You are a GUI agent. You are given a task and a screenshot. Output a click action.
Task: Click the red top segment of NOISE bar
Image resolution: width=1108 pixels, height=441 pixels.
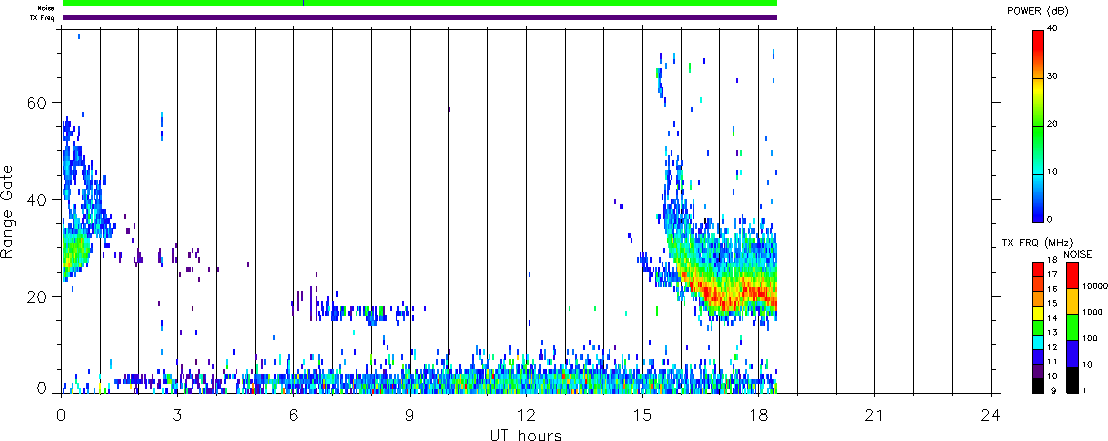click(1071, 275)
